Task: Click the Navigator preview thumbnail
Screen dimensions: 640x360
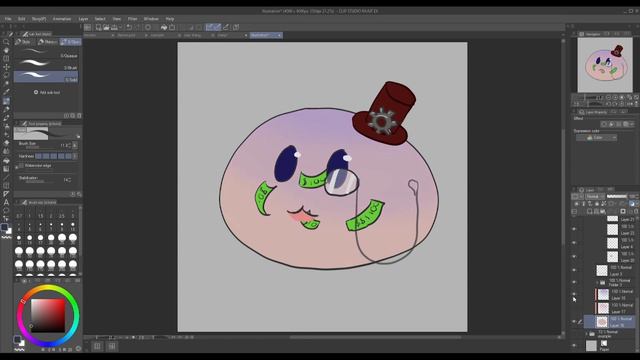Action: (x=605, y=65)
